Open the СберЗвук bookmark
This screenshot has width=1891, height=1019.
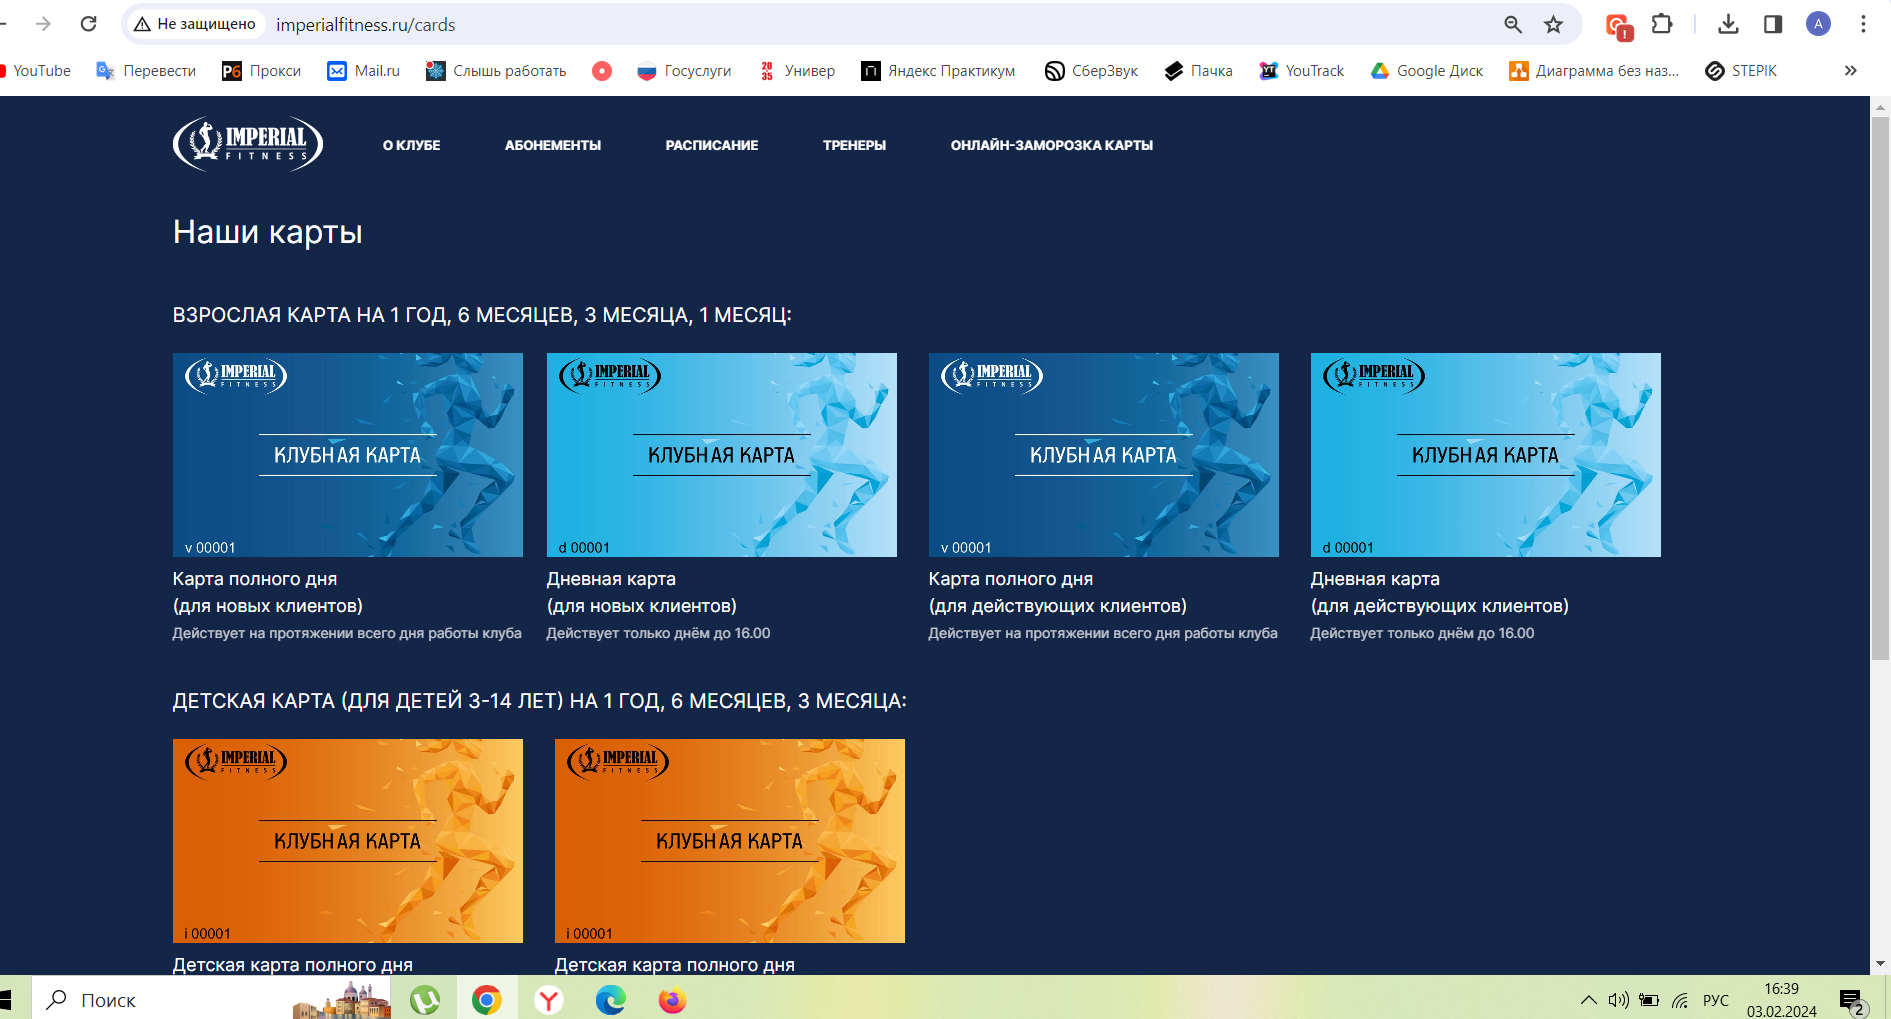point(1091,71)
